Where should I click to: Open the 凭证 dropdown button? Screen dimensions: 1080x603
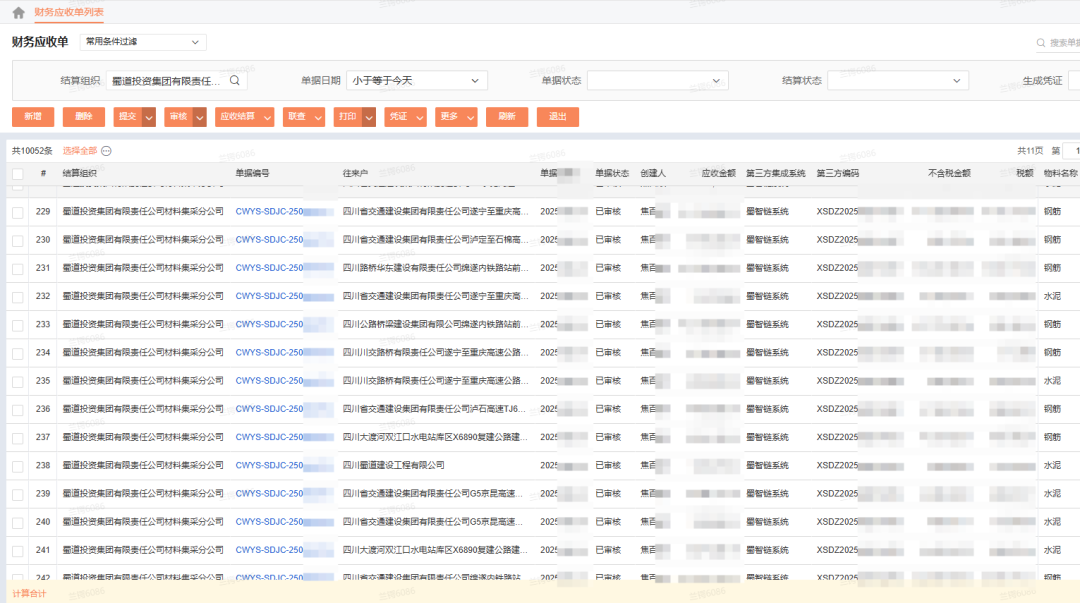405,117
